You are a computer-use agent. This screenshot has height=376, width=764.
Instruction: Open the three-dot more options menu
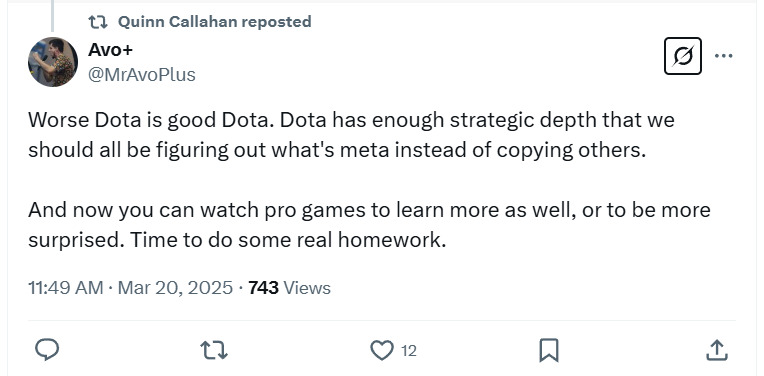click(724, 56)
